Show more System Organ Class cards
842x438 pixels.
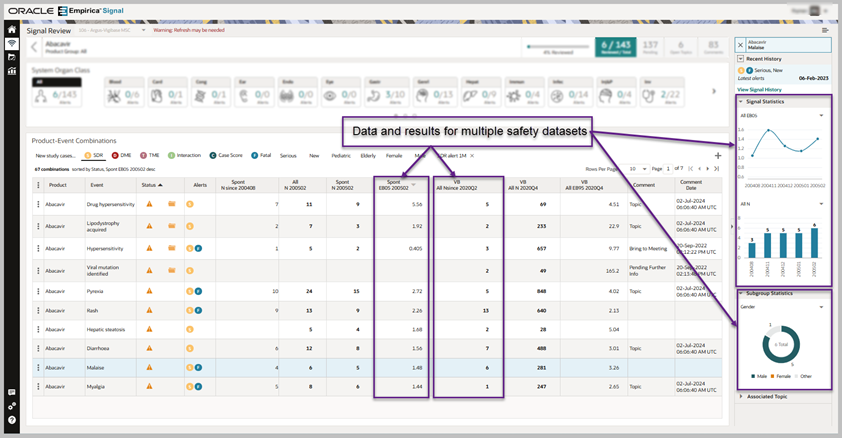(714, 91)
